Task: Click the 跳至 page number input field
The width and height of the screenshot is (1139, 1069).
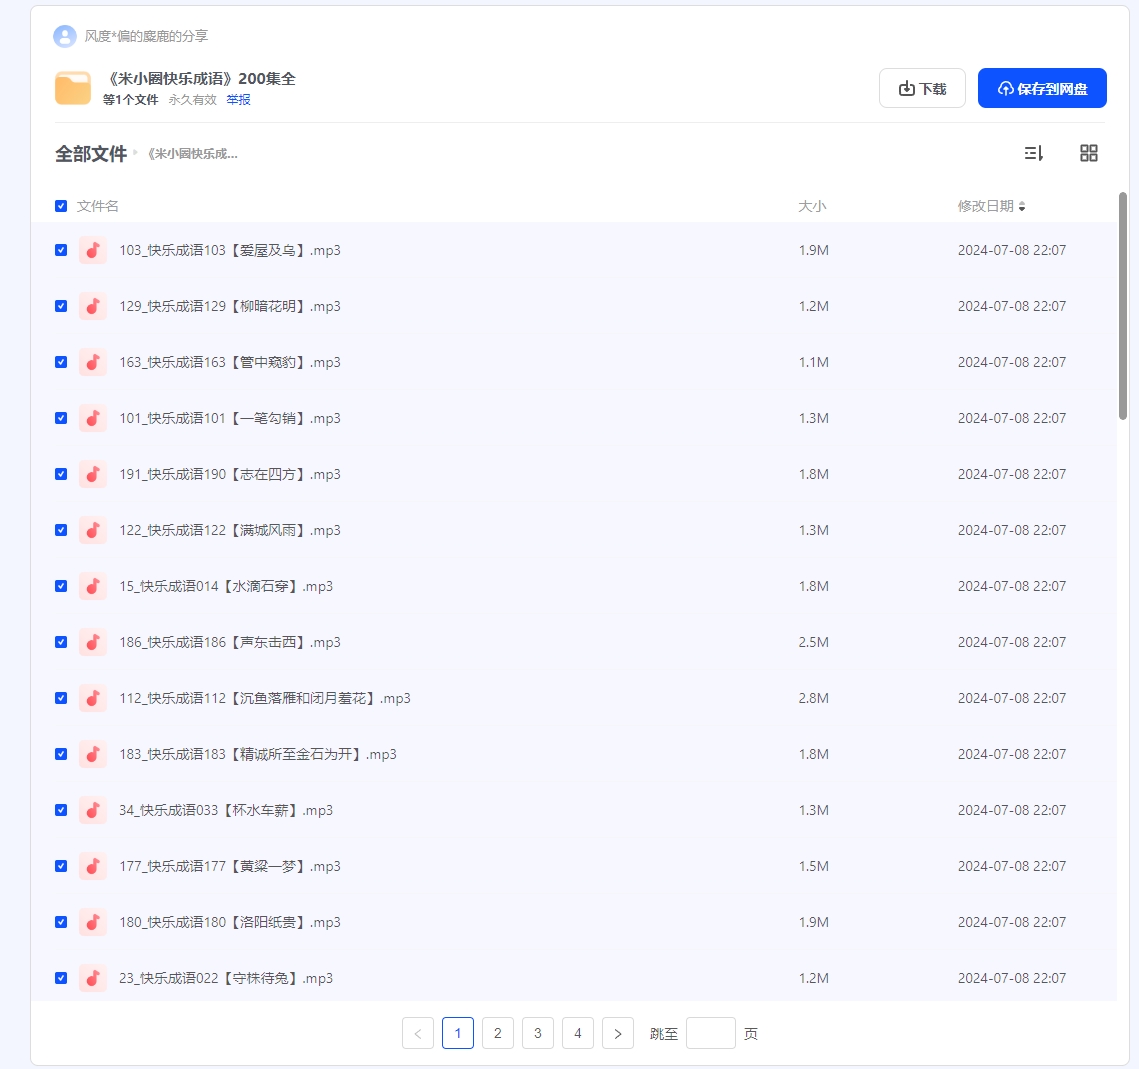Action: click(x=710, y=1033)
